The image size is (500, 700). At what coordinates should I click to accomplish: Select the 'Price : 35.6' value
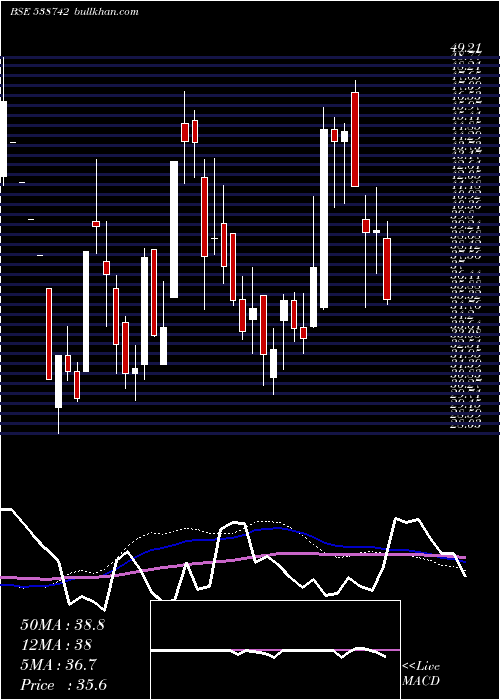tap(64, 685)
